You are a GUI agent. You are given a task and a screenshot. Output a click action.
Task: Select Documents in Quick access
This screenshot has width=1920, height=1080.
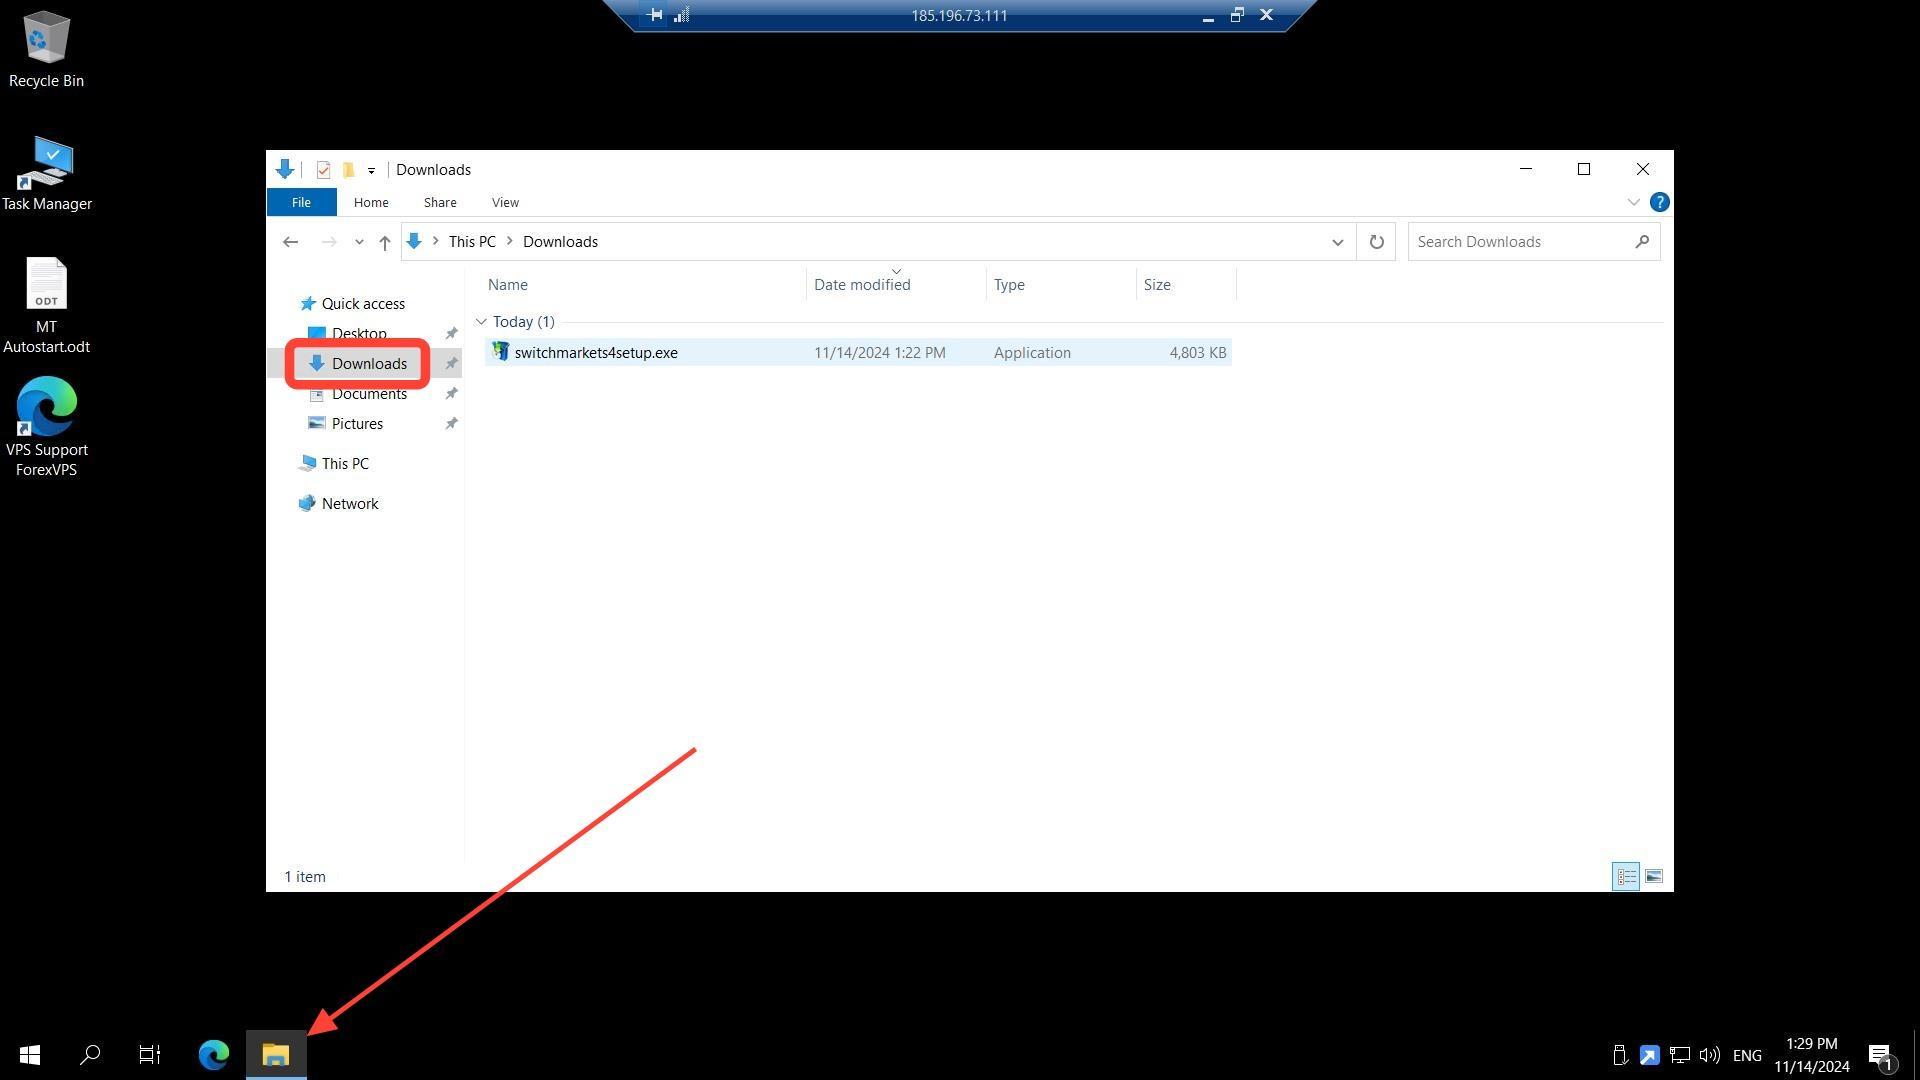369,394
